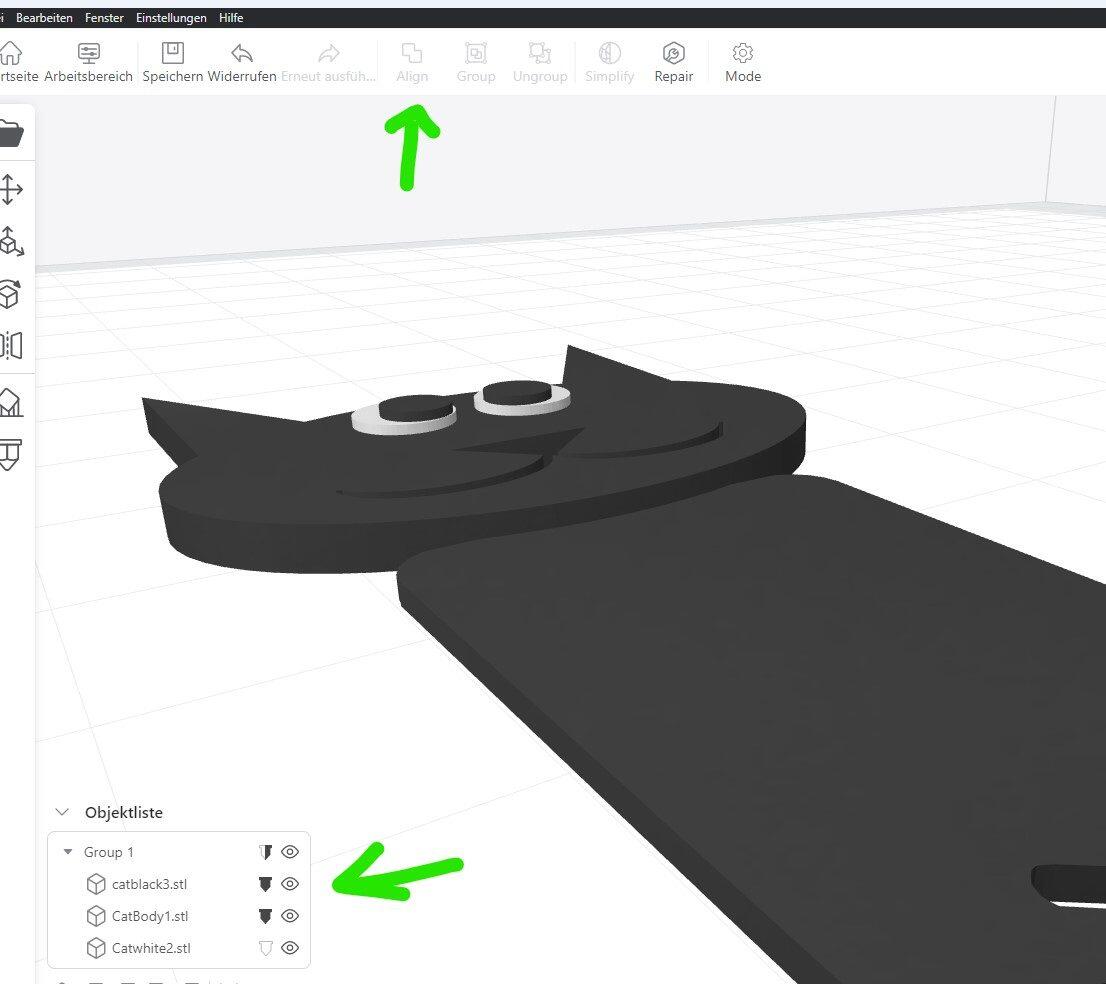Click the Repair tool icon
This screenshot has width=1106, height=984.
(673, 54)
